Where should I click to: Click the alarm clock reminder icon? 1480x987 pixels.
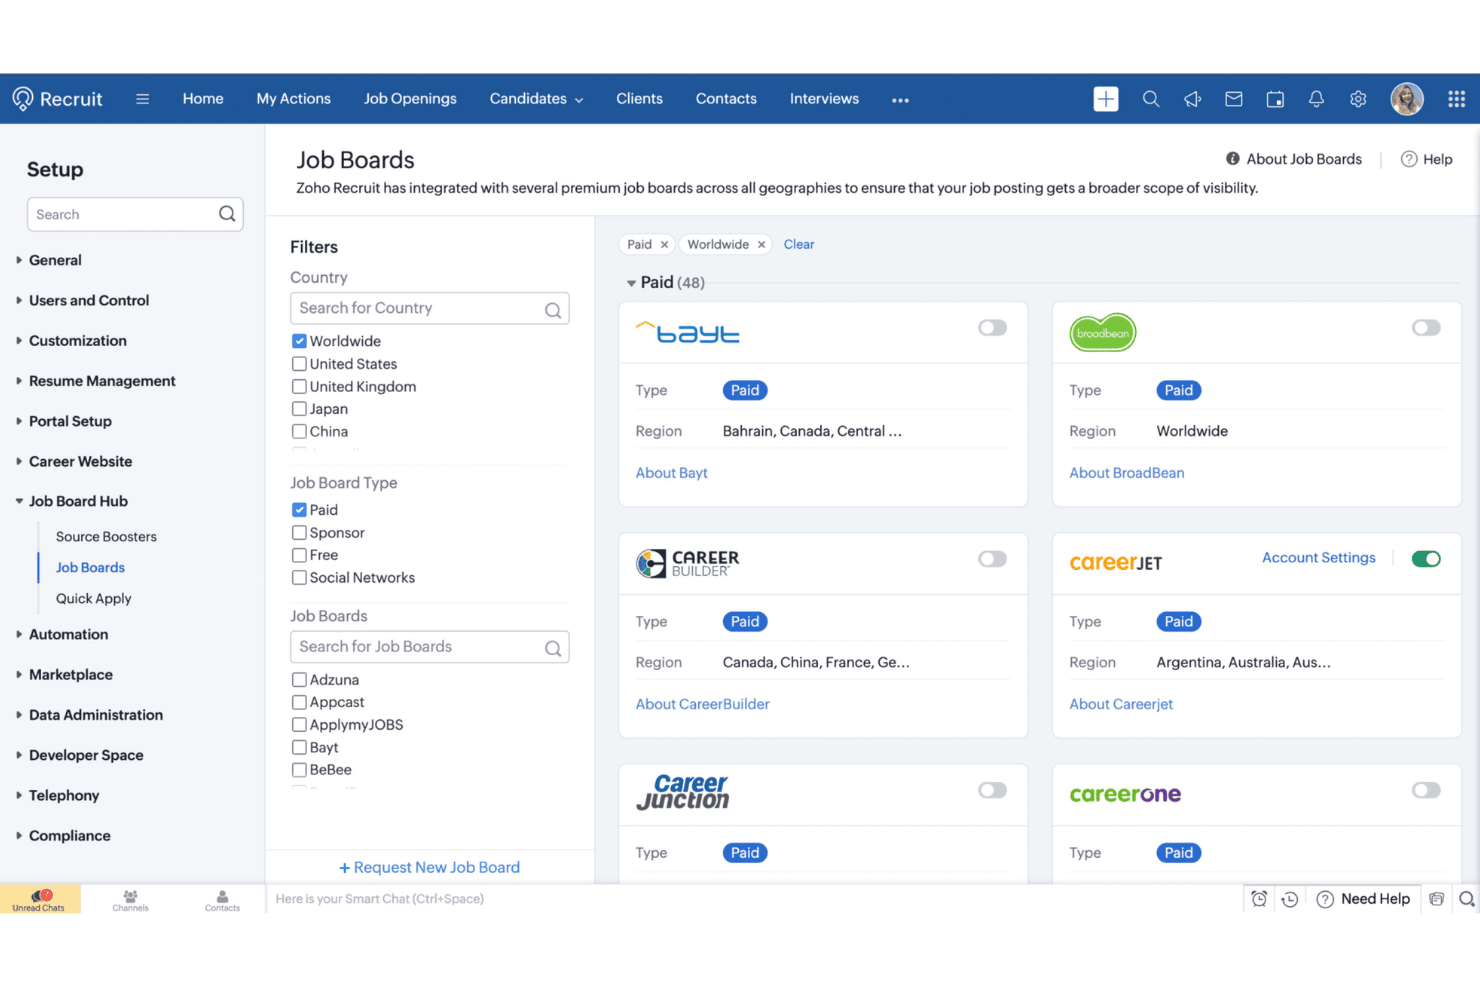coord(1259,899)
